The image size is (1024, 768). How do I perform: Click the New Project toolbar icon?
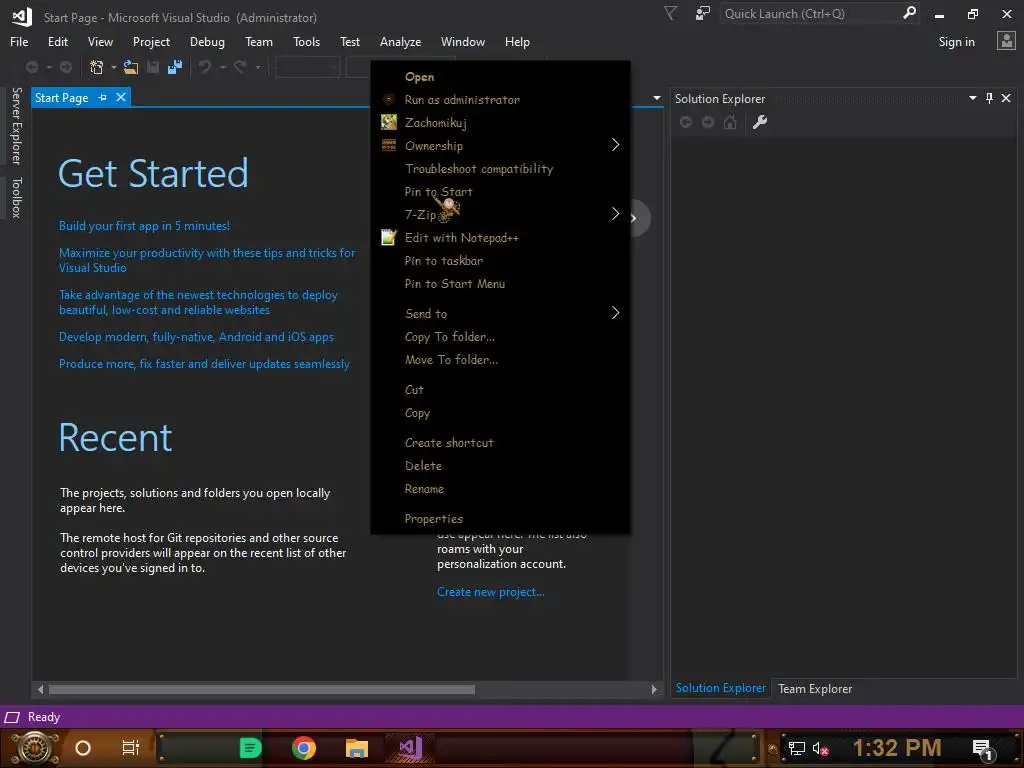tap(97, 67)
